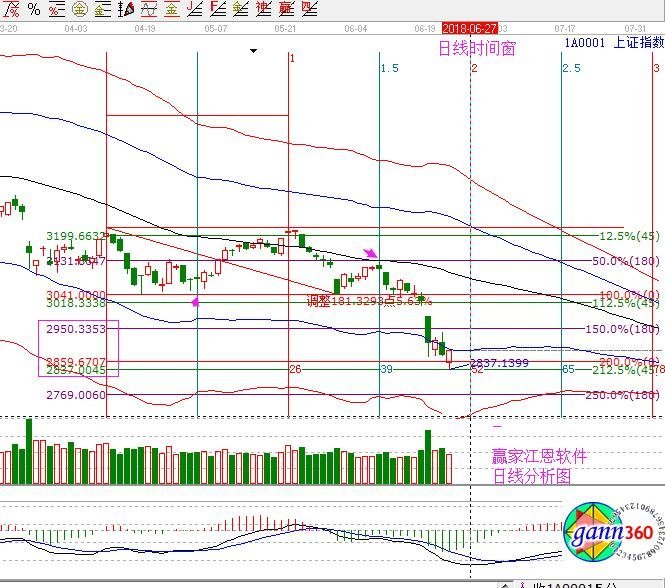Select the 金 fan lines tool
Screen dimensions: 665x588
tap(240, 9)
